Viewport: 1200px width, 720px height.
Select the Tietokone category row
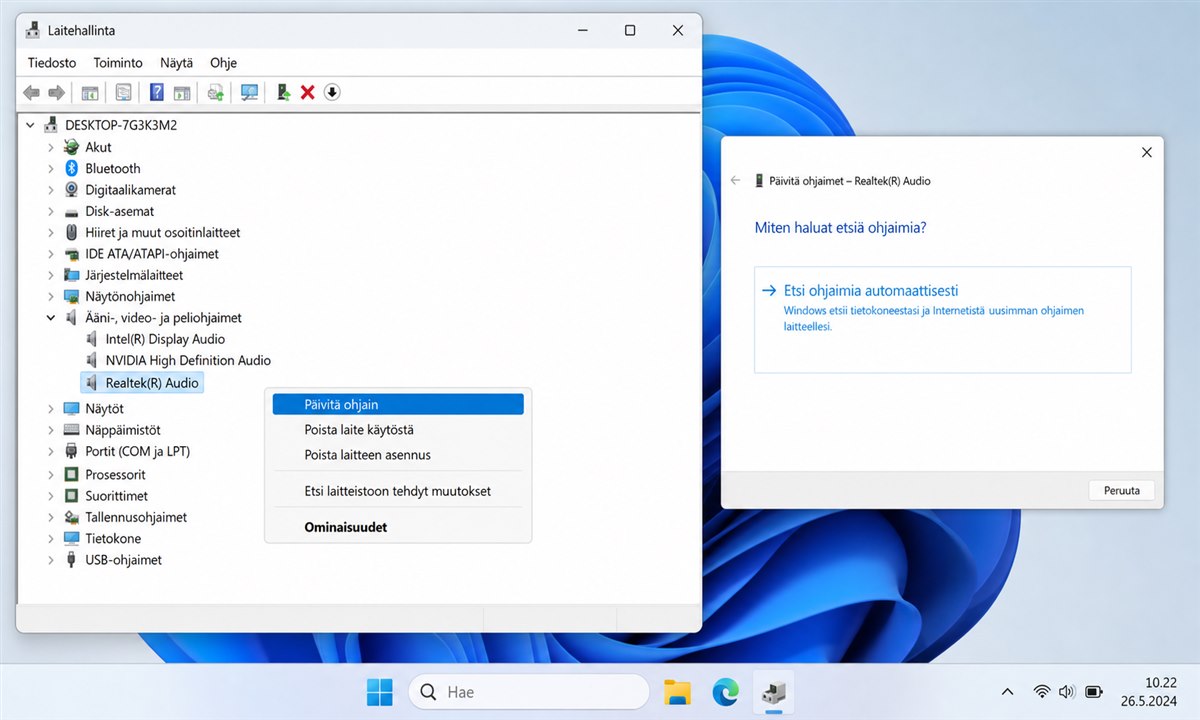(x=113, y=538)
